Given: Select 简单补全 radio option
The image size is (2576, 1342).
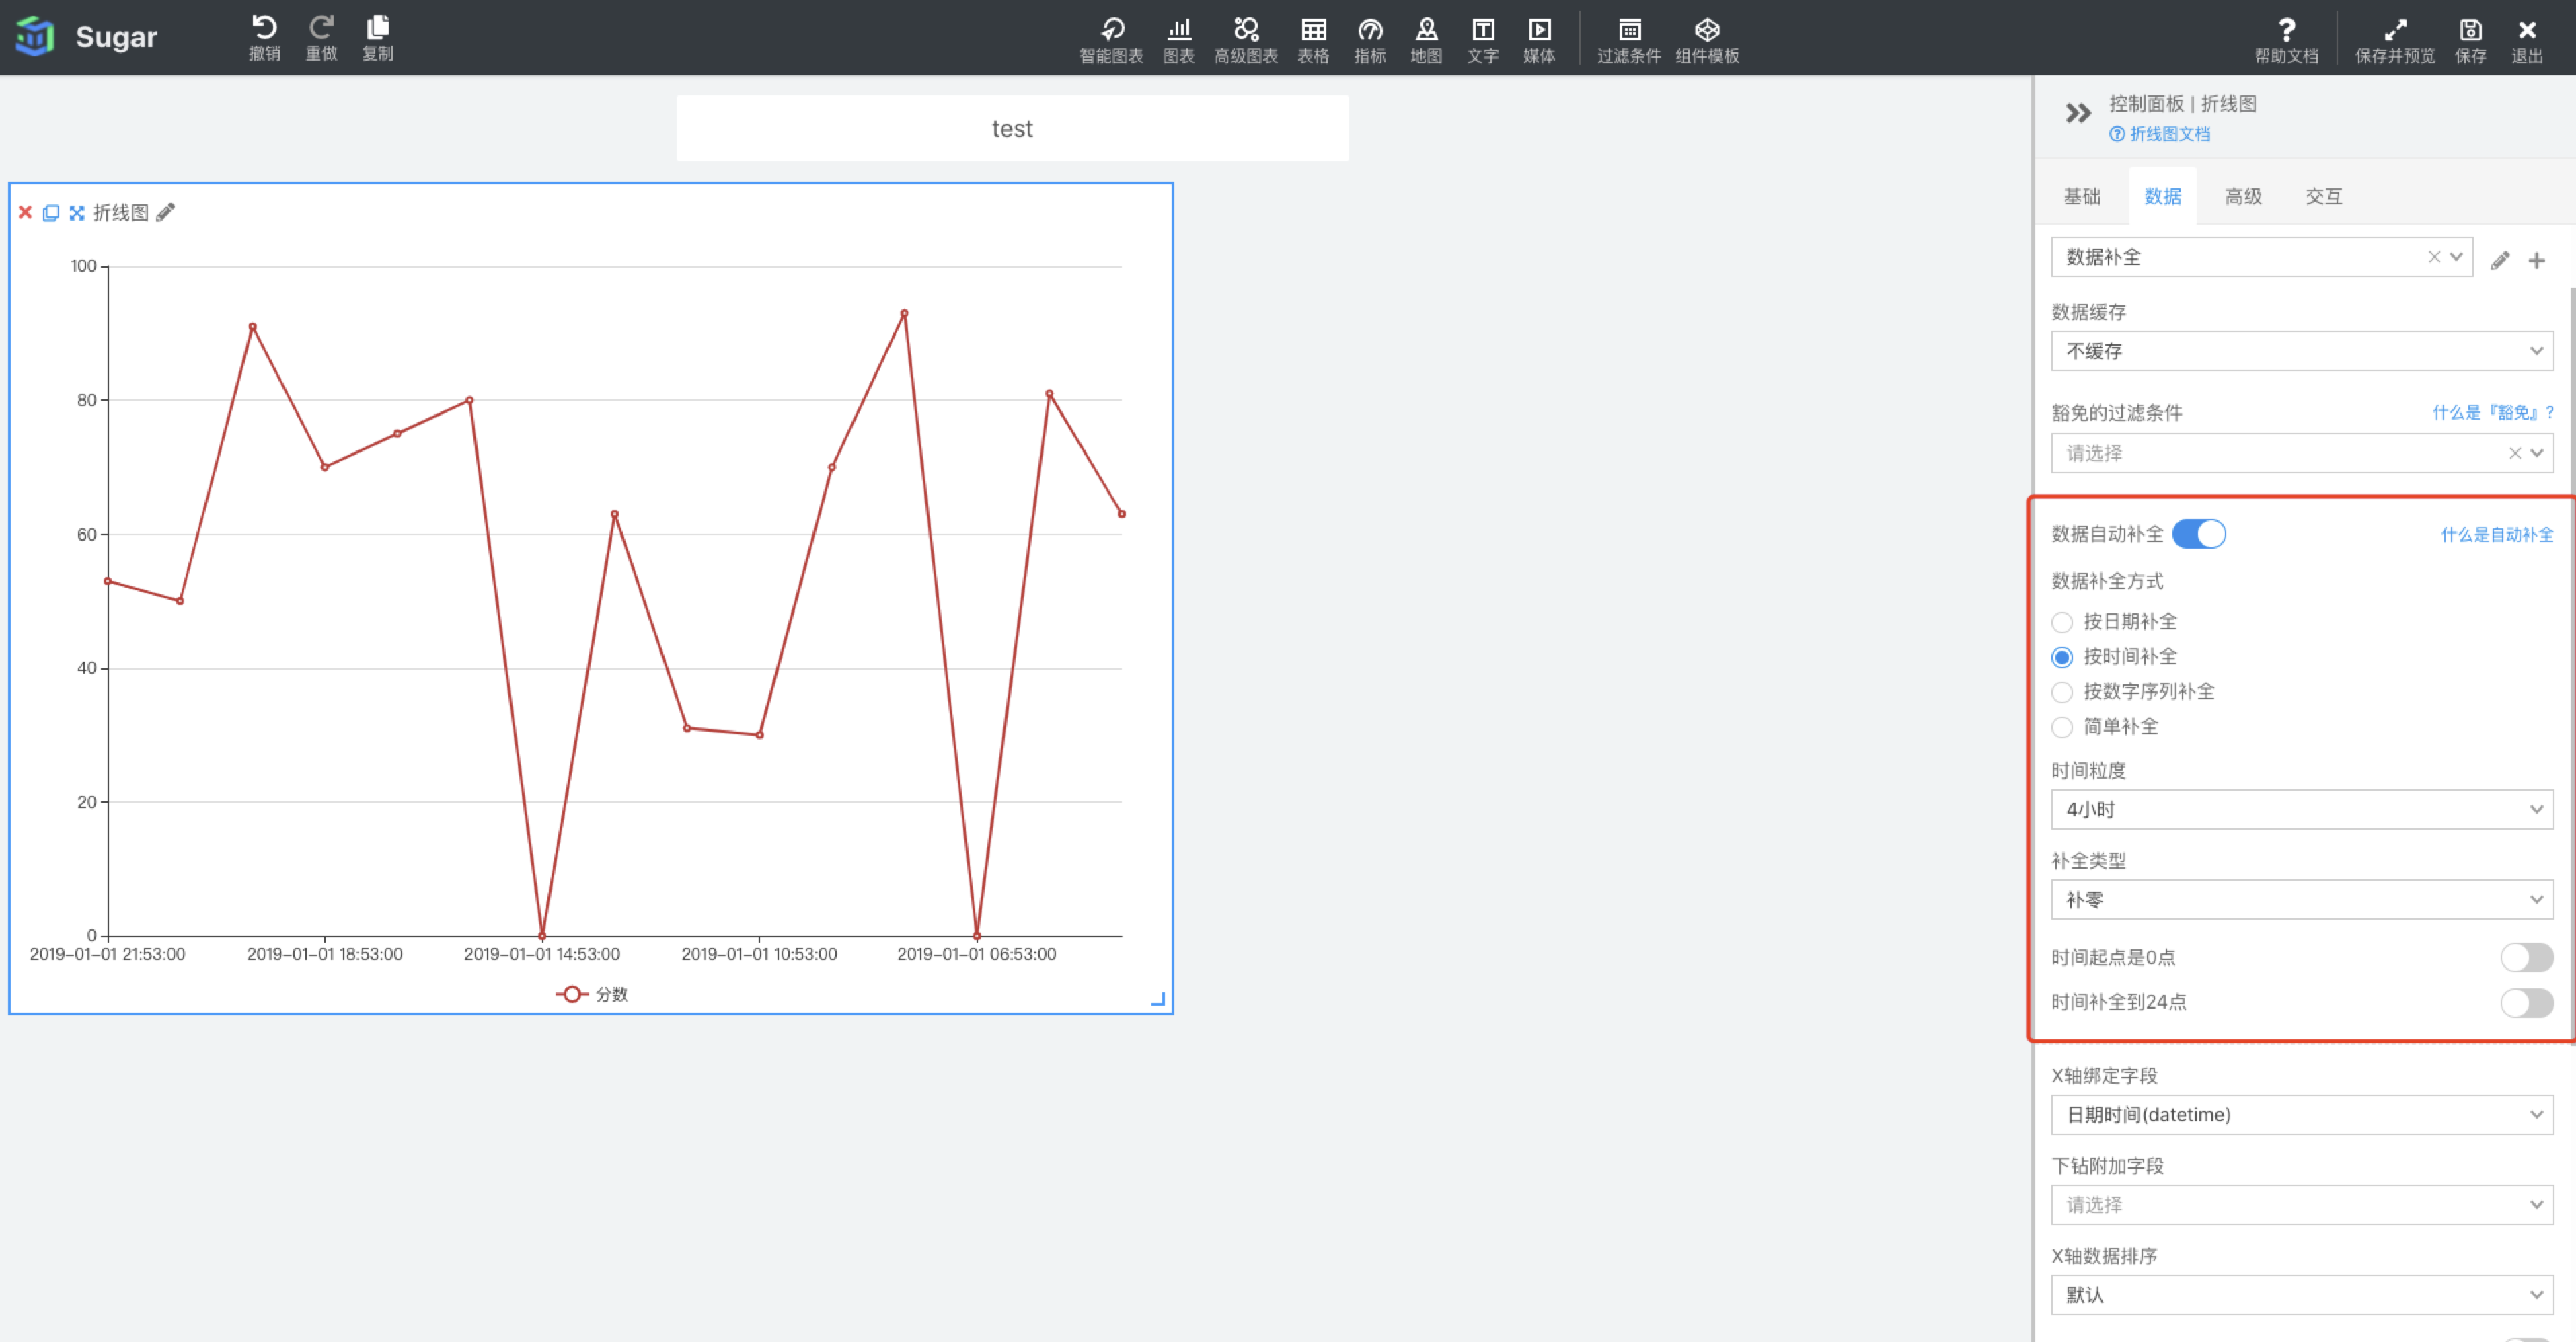Looking at the screenshot, I should (2061, 727).
